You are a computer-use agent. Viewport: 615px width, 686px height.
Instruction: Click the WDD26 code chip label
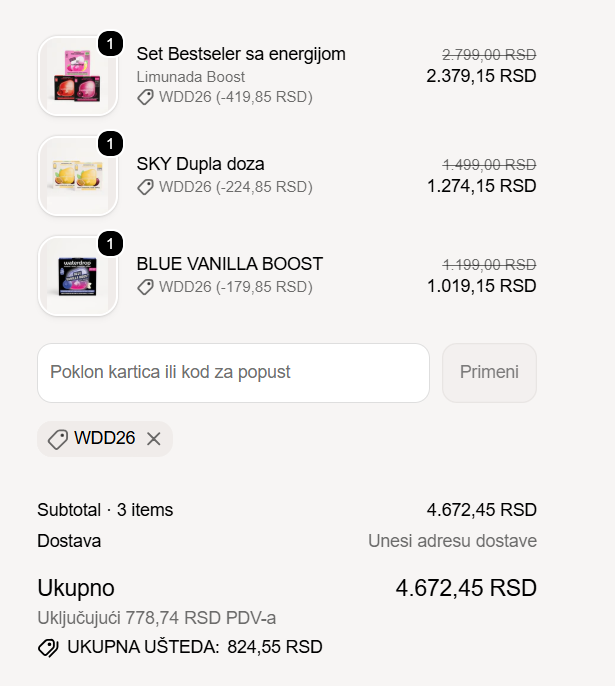coord(105,438)
